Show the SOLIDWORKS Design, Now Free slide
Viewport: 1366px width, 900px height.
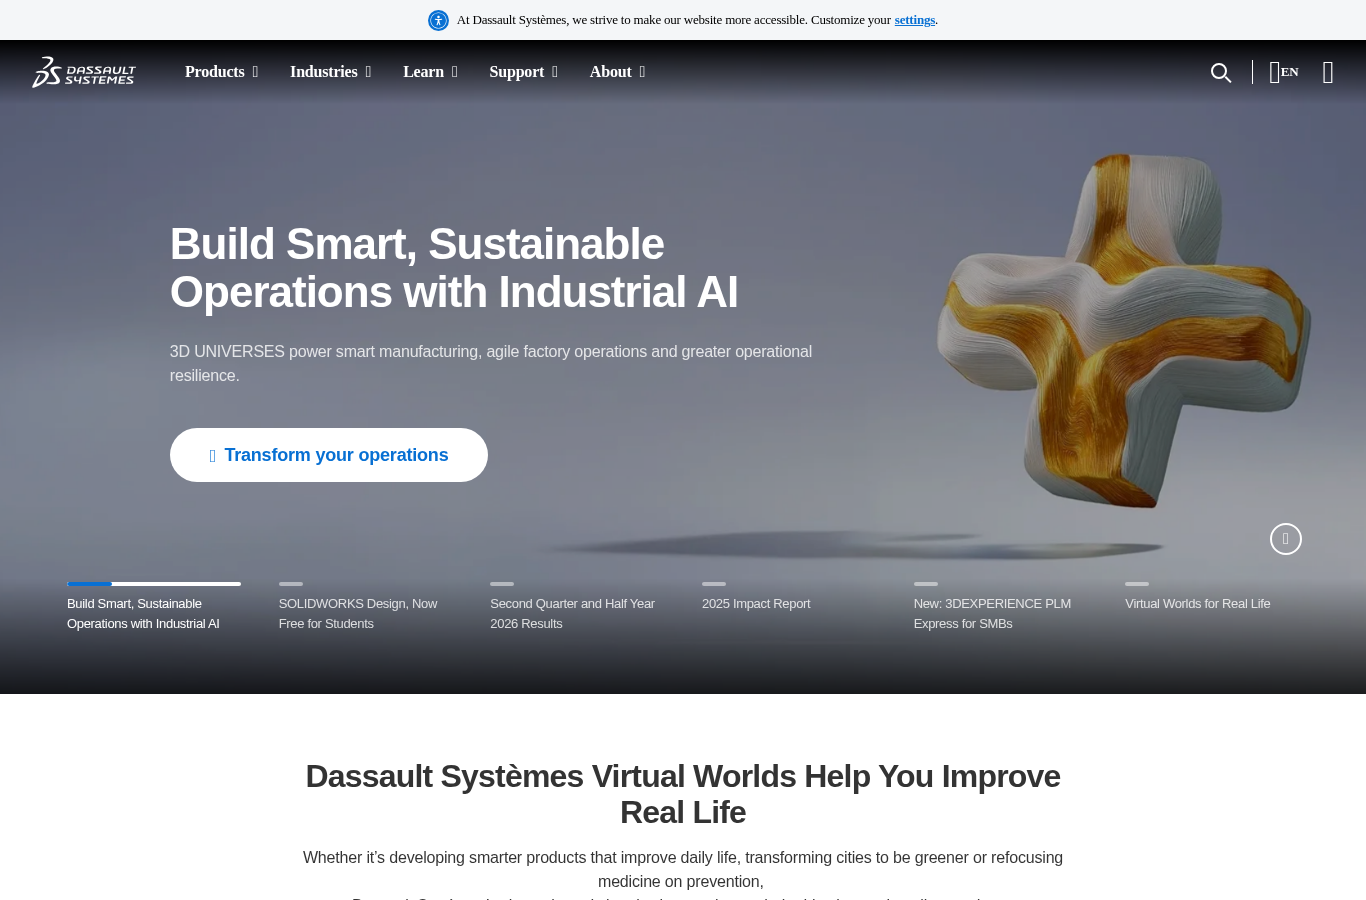(x=365, y=608)
